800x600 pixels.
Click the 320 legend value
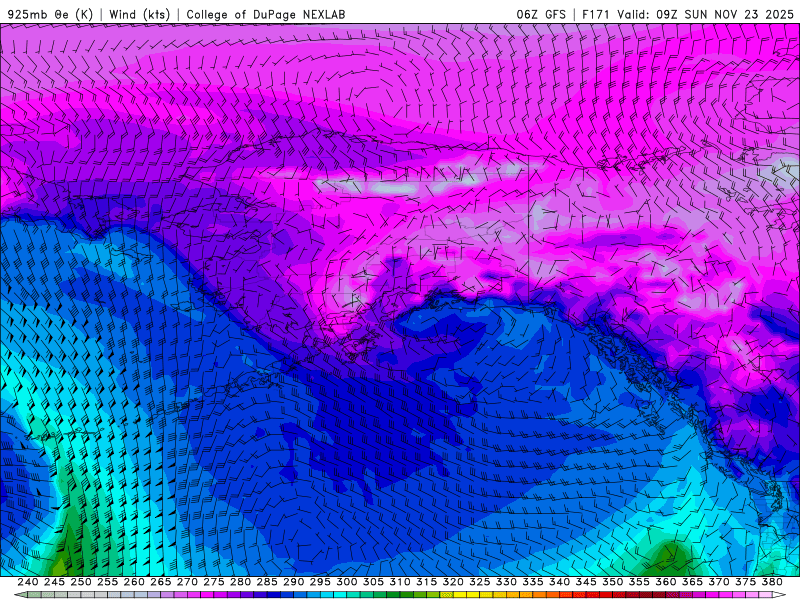[453, 582]
